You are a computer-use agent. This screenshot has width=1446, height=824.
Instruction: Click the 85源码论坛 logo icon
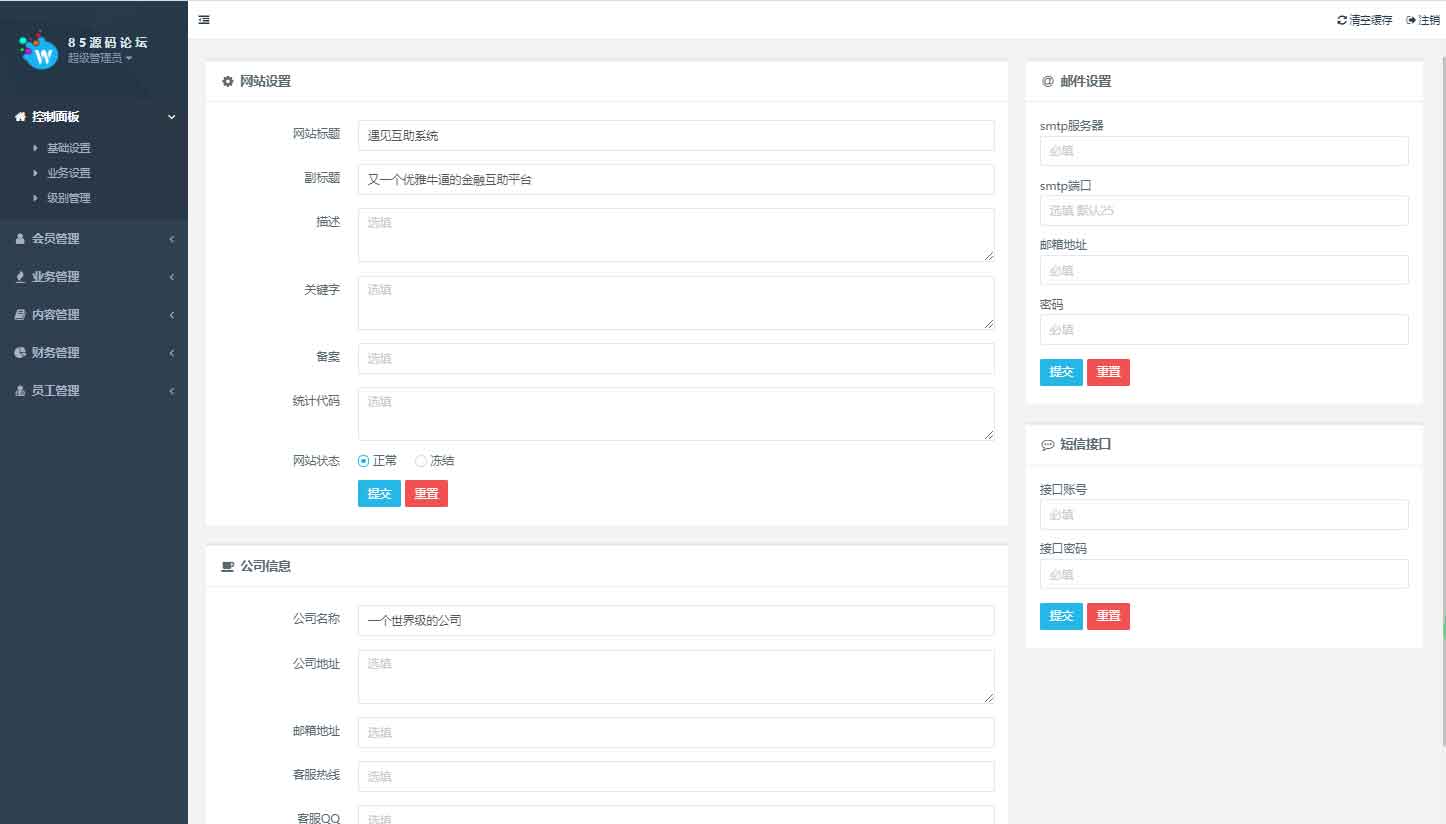pos(40,51)
